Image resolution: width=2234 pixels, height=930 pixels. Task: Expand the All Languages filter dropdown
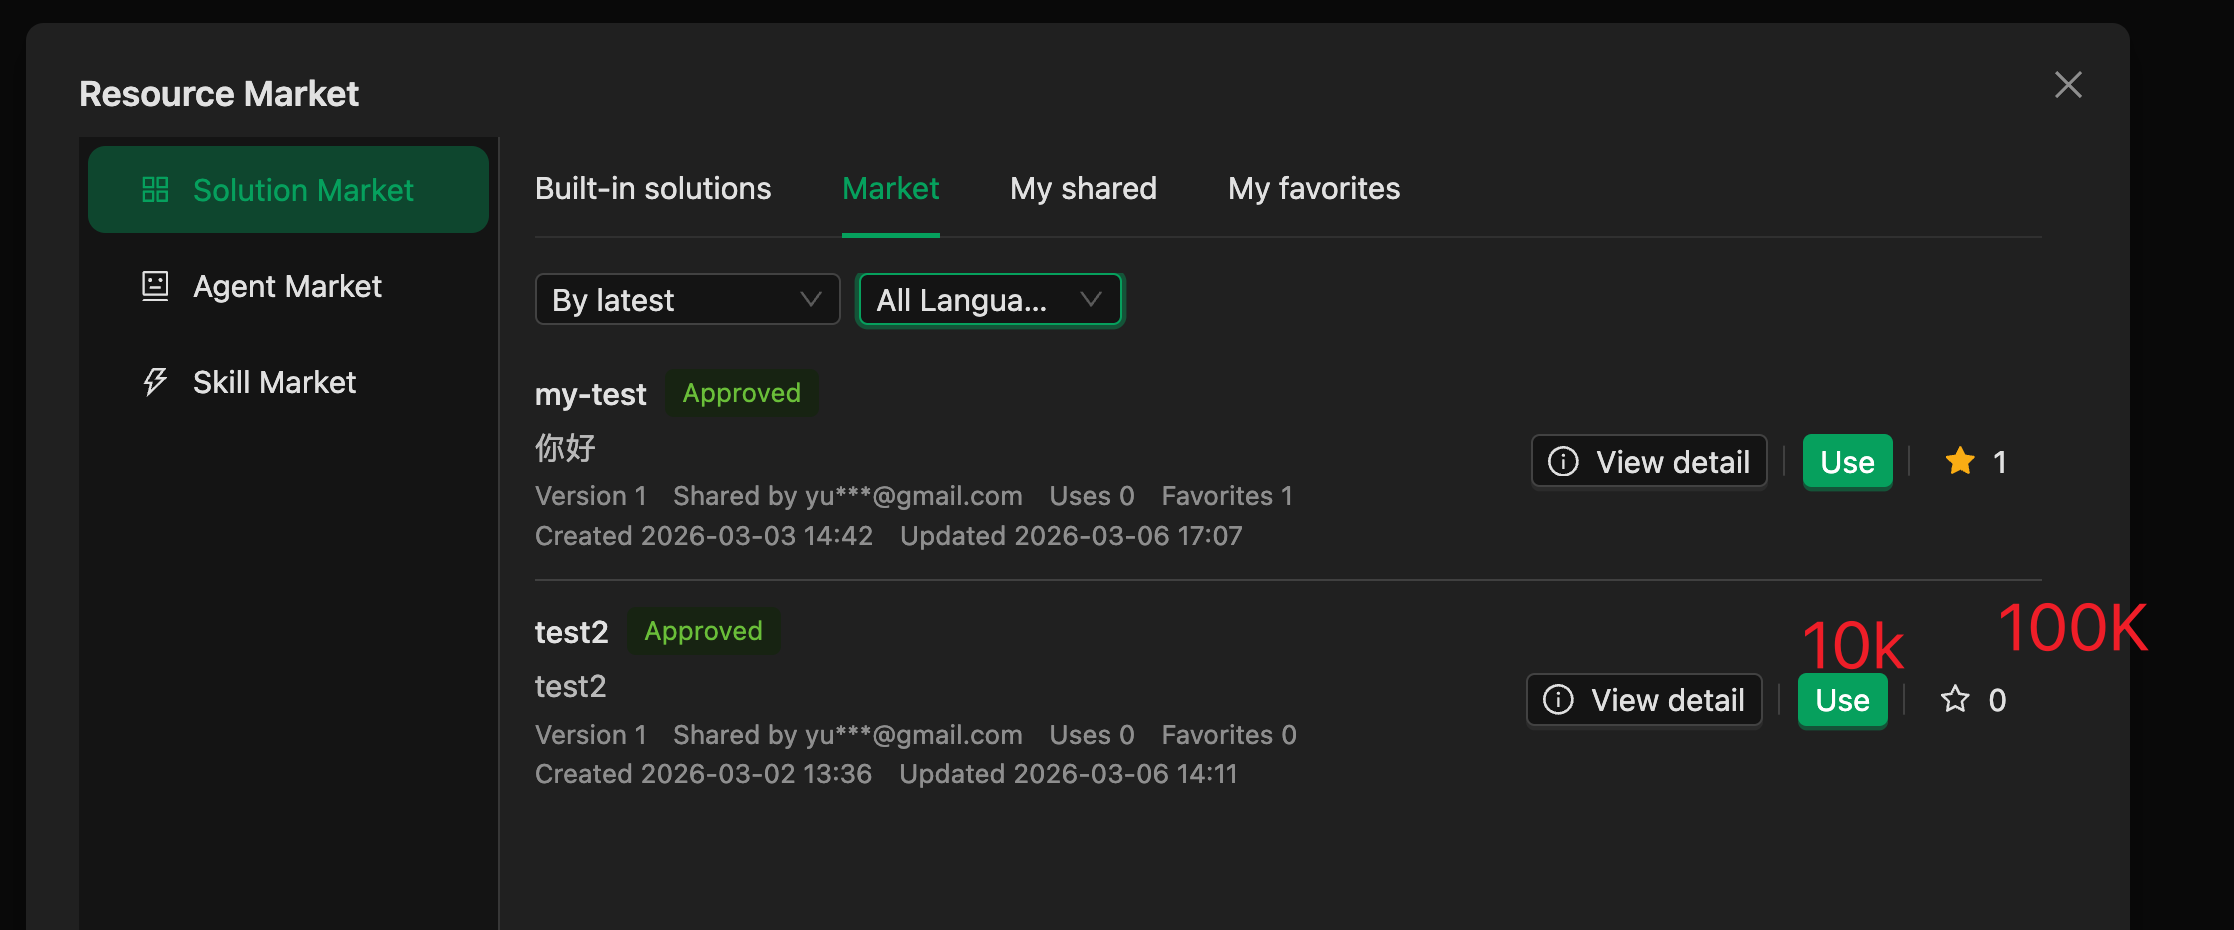[989, 300]
